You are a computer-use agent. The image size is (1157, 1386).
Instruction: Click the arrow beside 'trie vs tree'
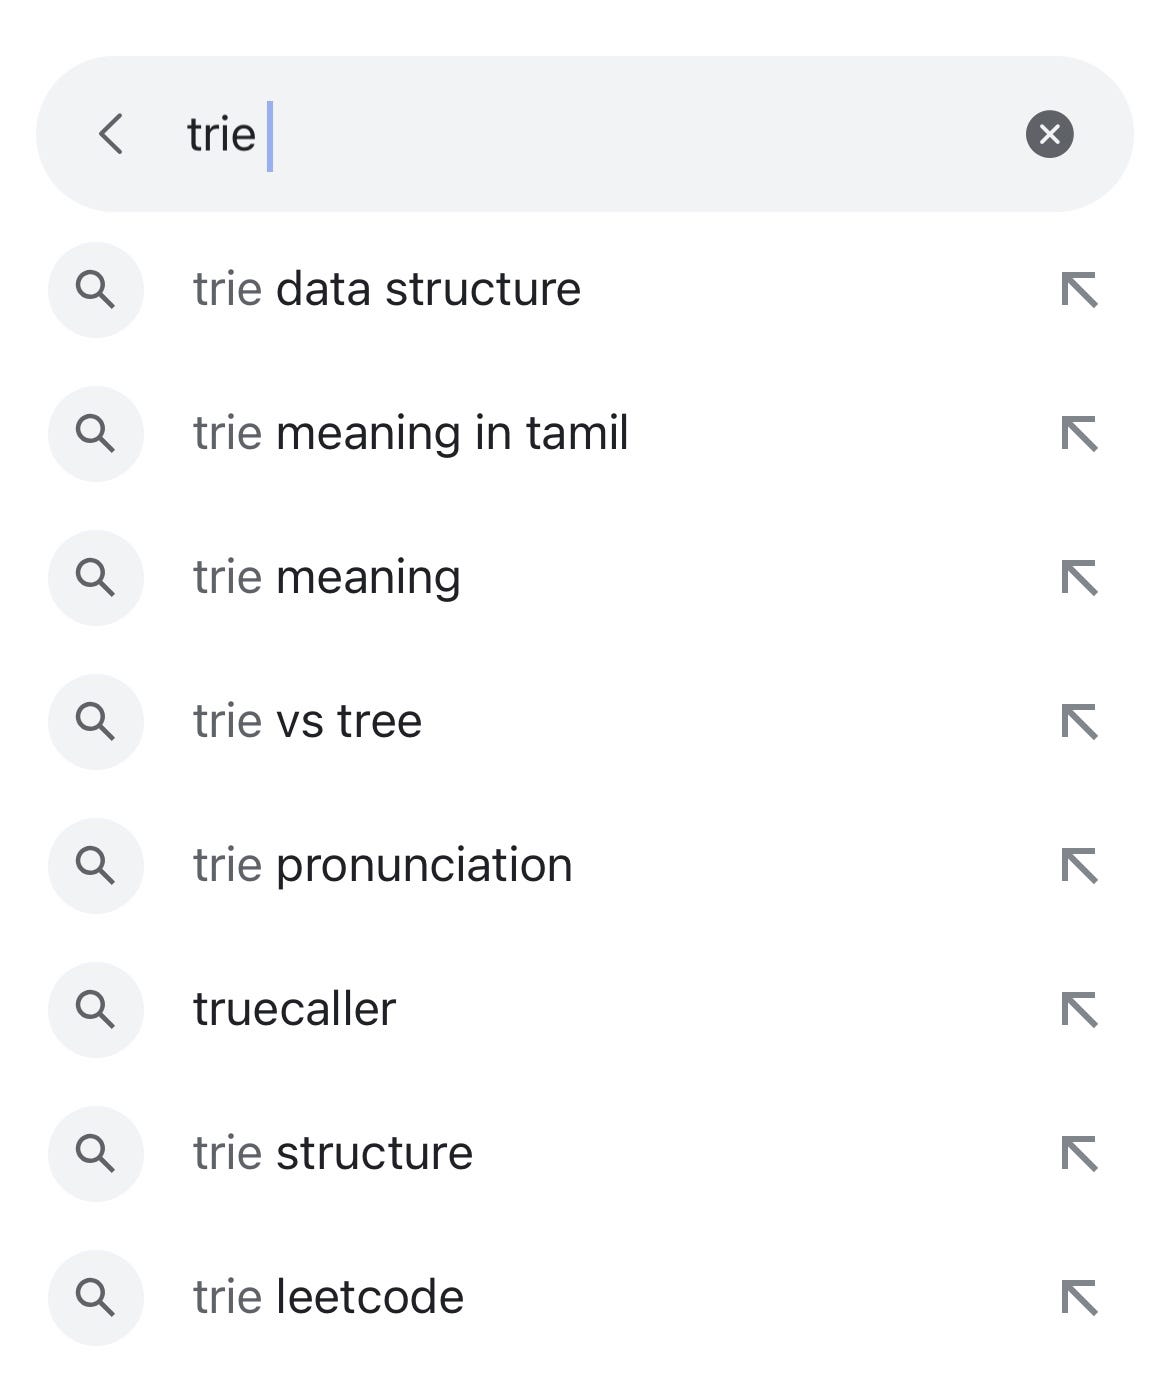[x=1079, y=722]
